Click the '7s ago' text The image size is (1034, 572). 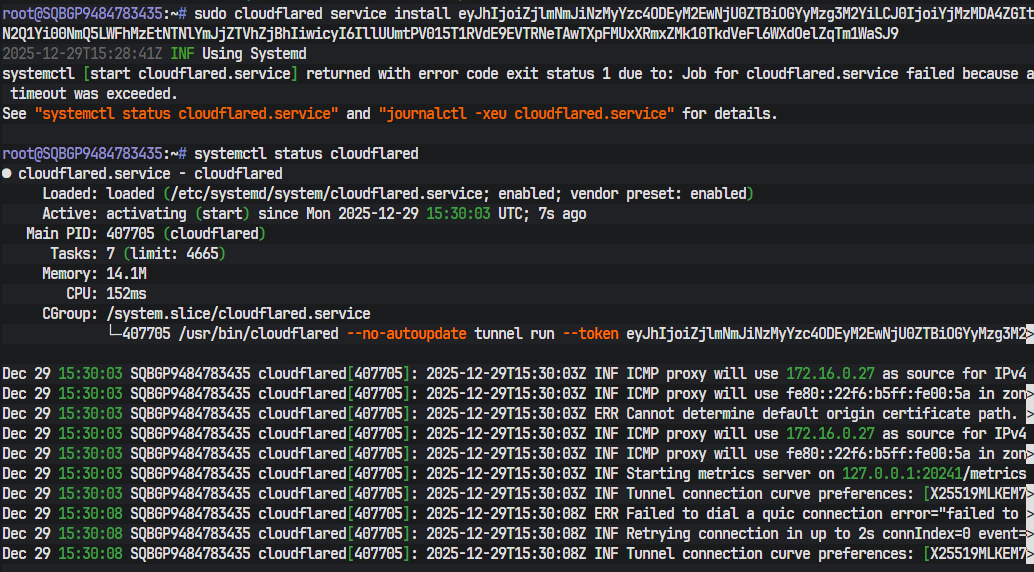pos(563,214)
